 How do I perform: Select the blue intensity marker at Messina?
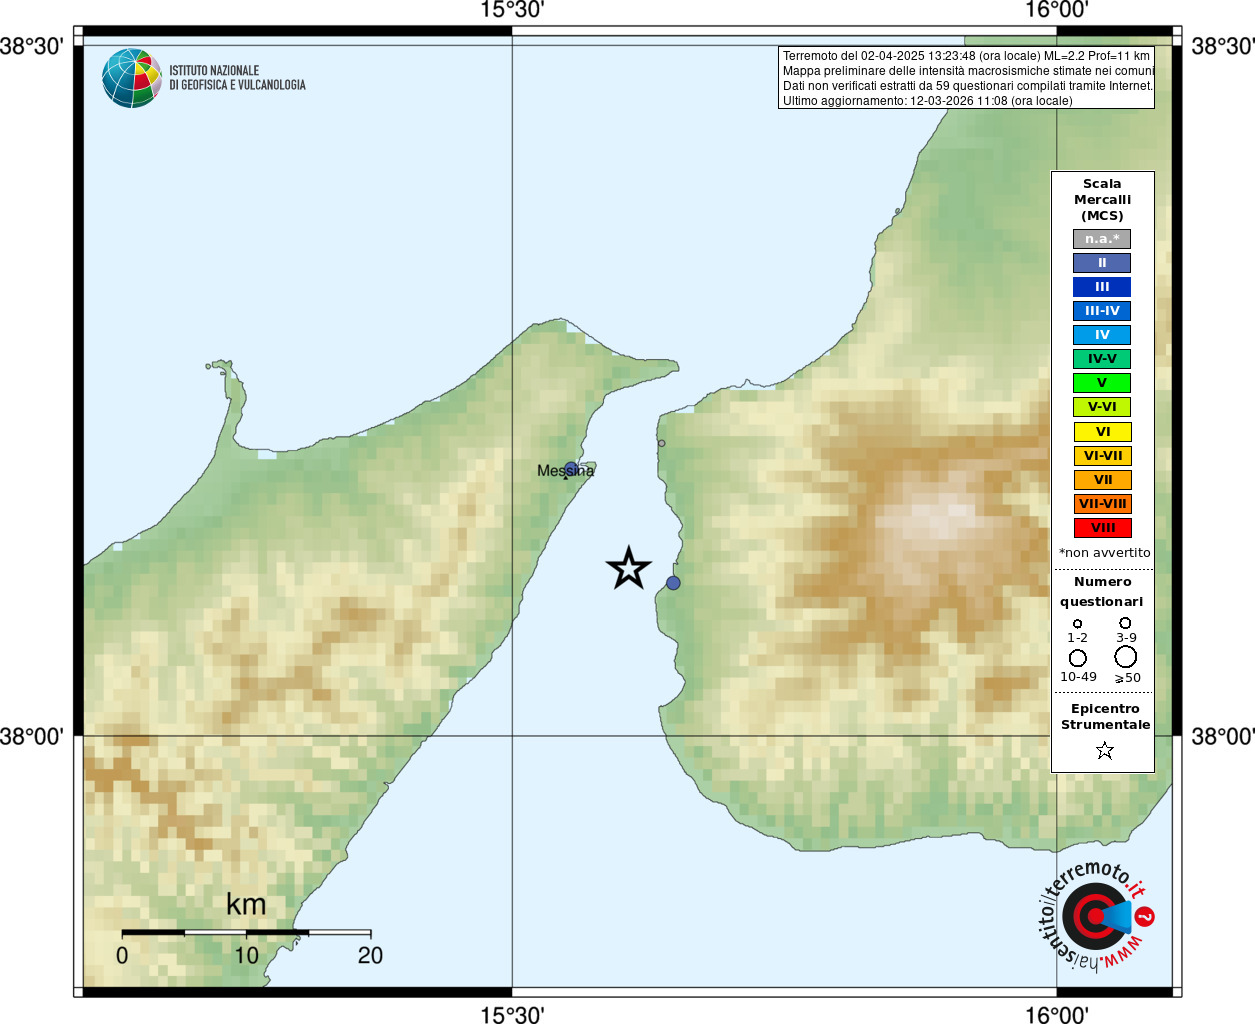tap(570, 468)
